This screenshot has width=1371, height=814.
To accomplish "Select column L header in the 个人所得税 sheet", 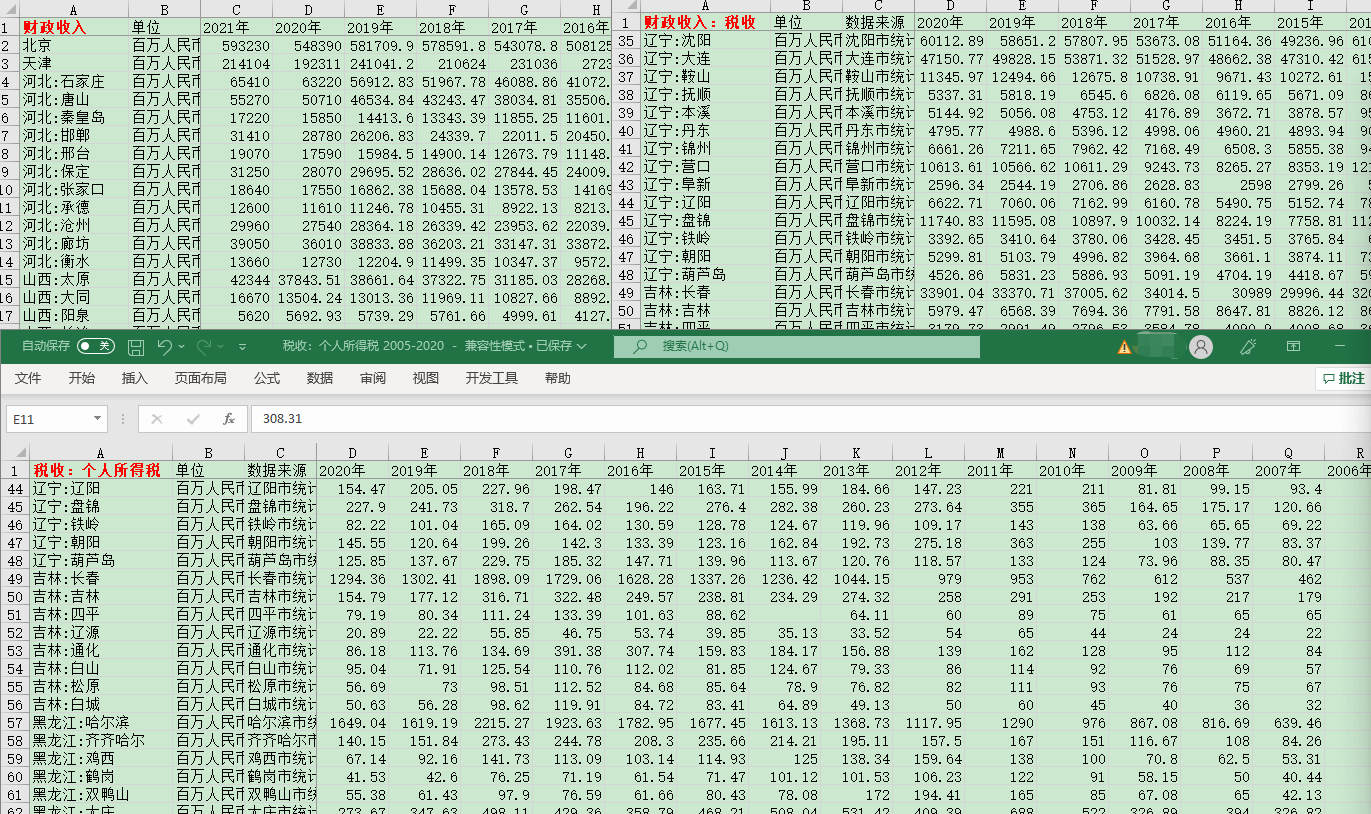I will click(929, 452).
